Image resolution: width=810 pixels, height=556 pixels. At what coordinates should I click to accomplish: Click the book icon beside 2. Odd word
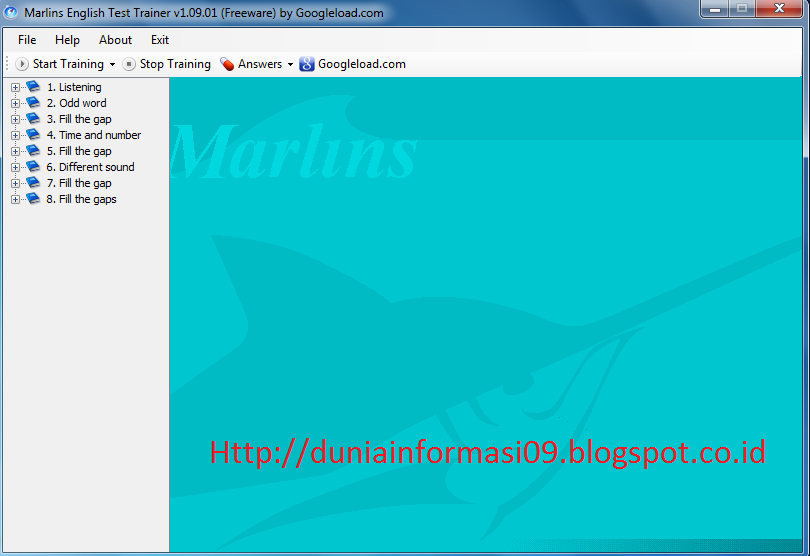pyautogui.click(x=33, y=102)
